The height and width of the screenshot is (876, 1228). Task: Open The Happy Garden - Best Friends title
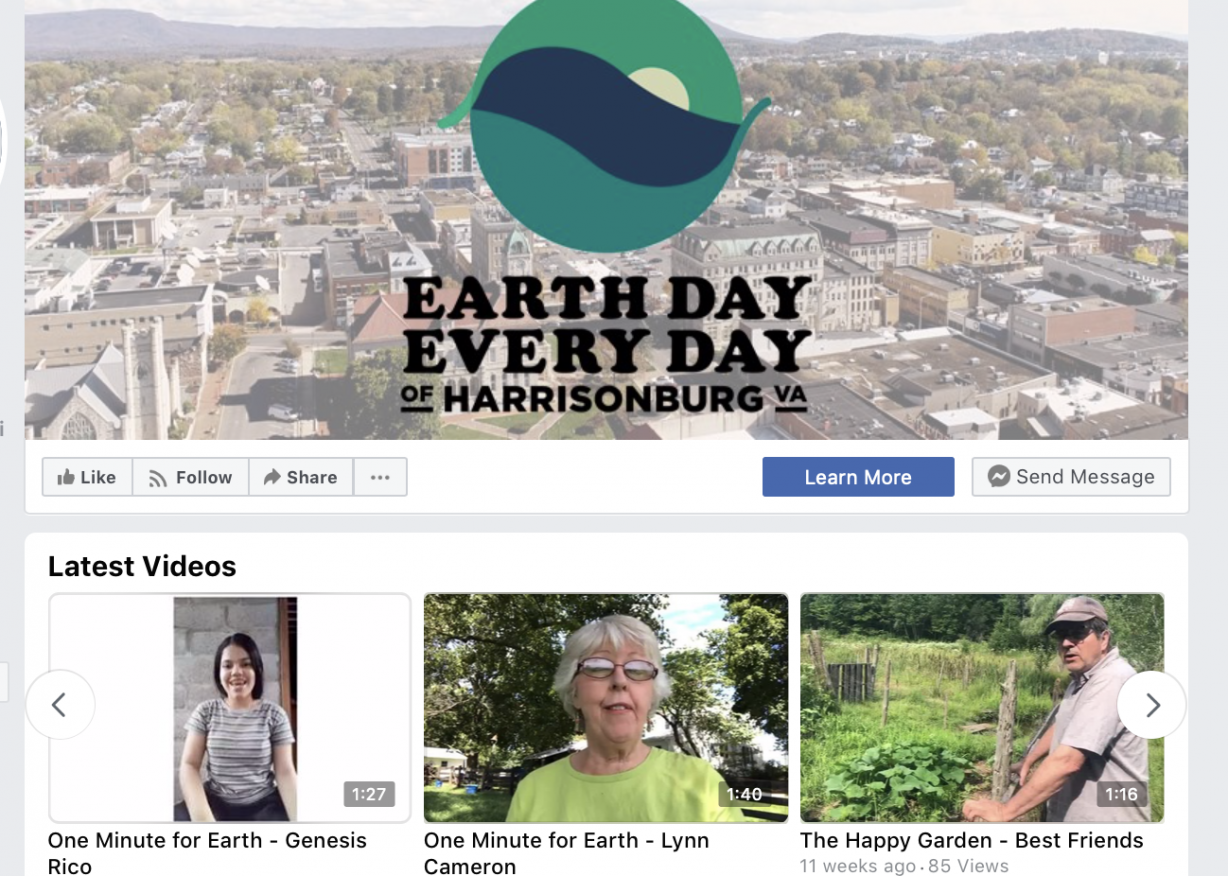(x=972, y=840)
